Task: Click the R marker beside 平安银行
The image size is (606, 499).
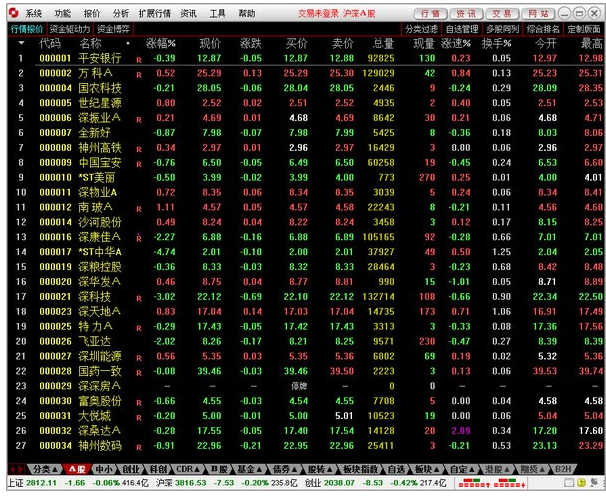Action: [x=139, y=60]
